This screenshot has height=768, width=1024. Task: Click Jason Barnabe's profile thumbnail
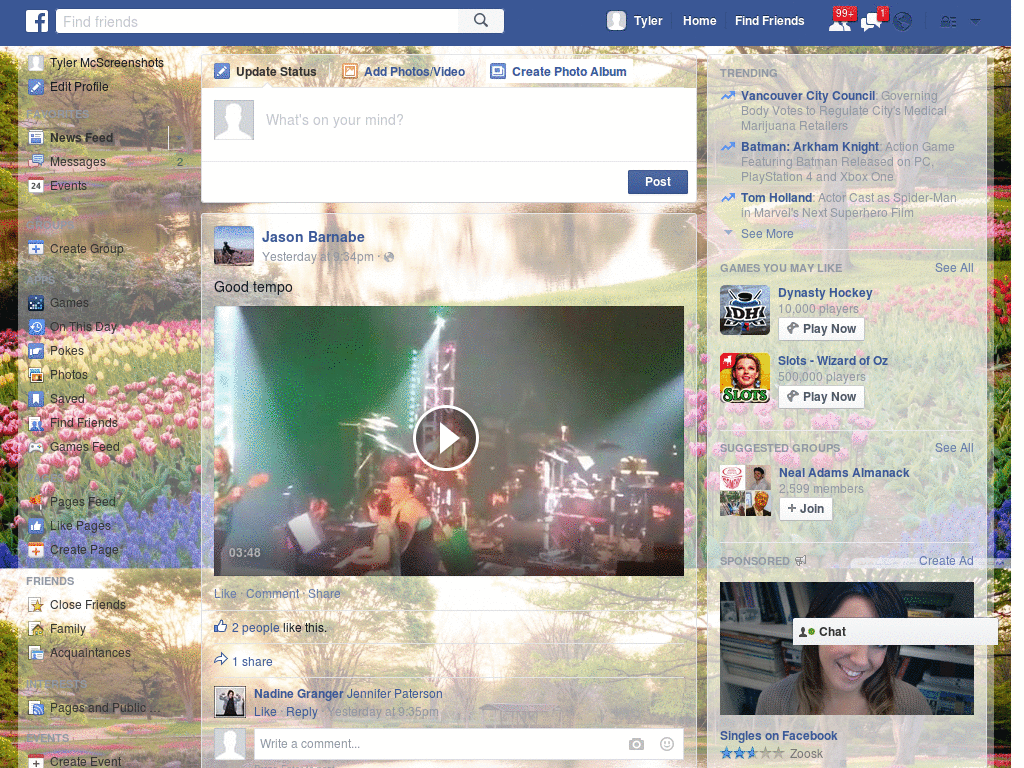tap(234, 246)
